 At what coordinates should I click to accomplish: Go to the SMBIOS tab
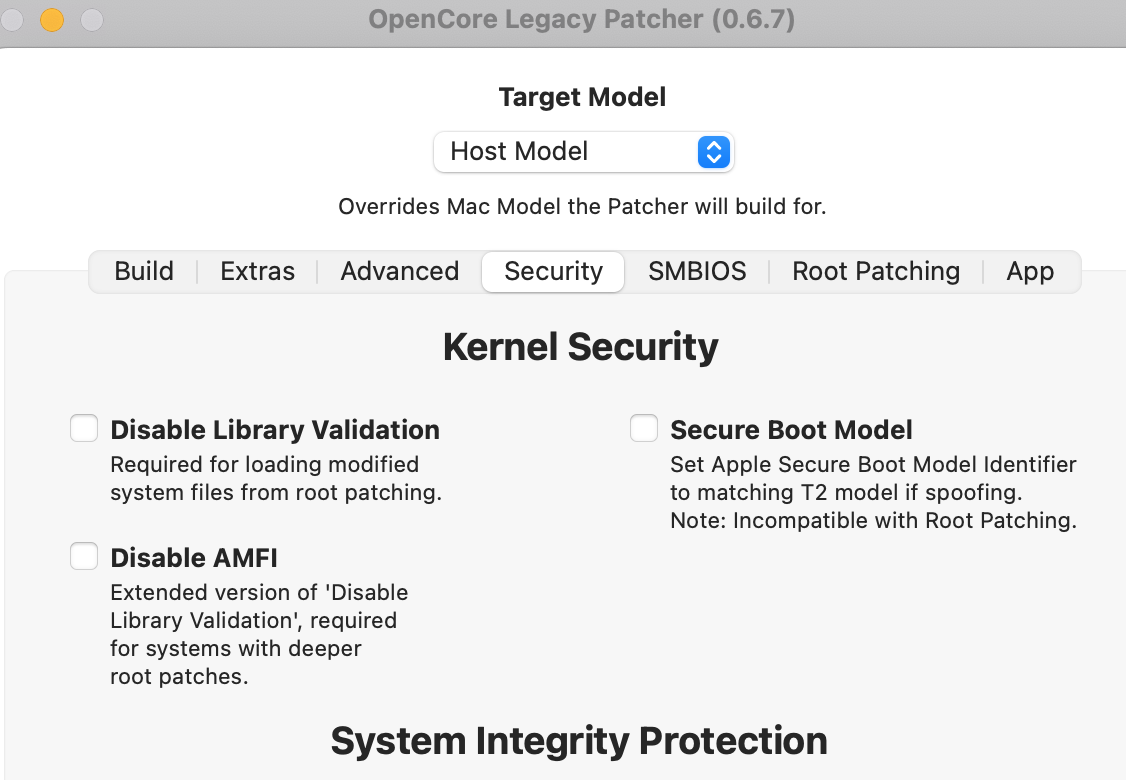click(697, 271)
